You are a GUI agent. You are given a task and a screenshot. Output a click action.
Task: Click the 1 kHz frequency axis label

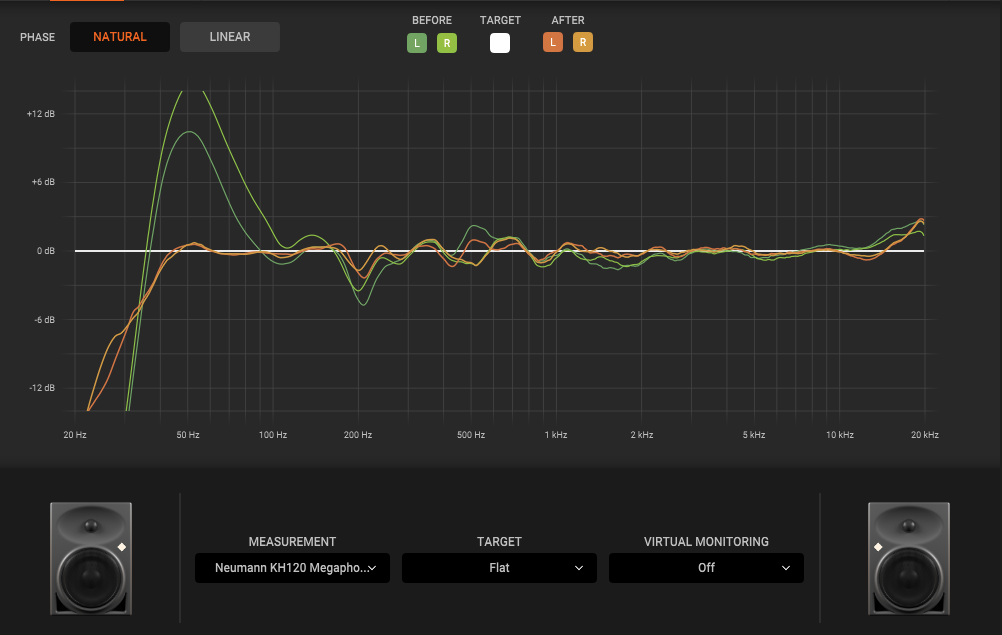tap(556, 435)
